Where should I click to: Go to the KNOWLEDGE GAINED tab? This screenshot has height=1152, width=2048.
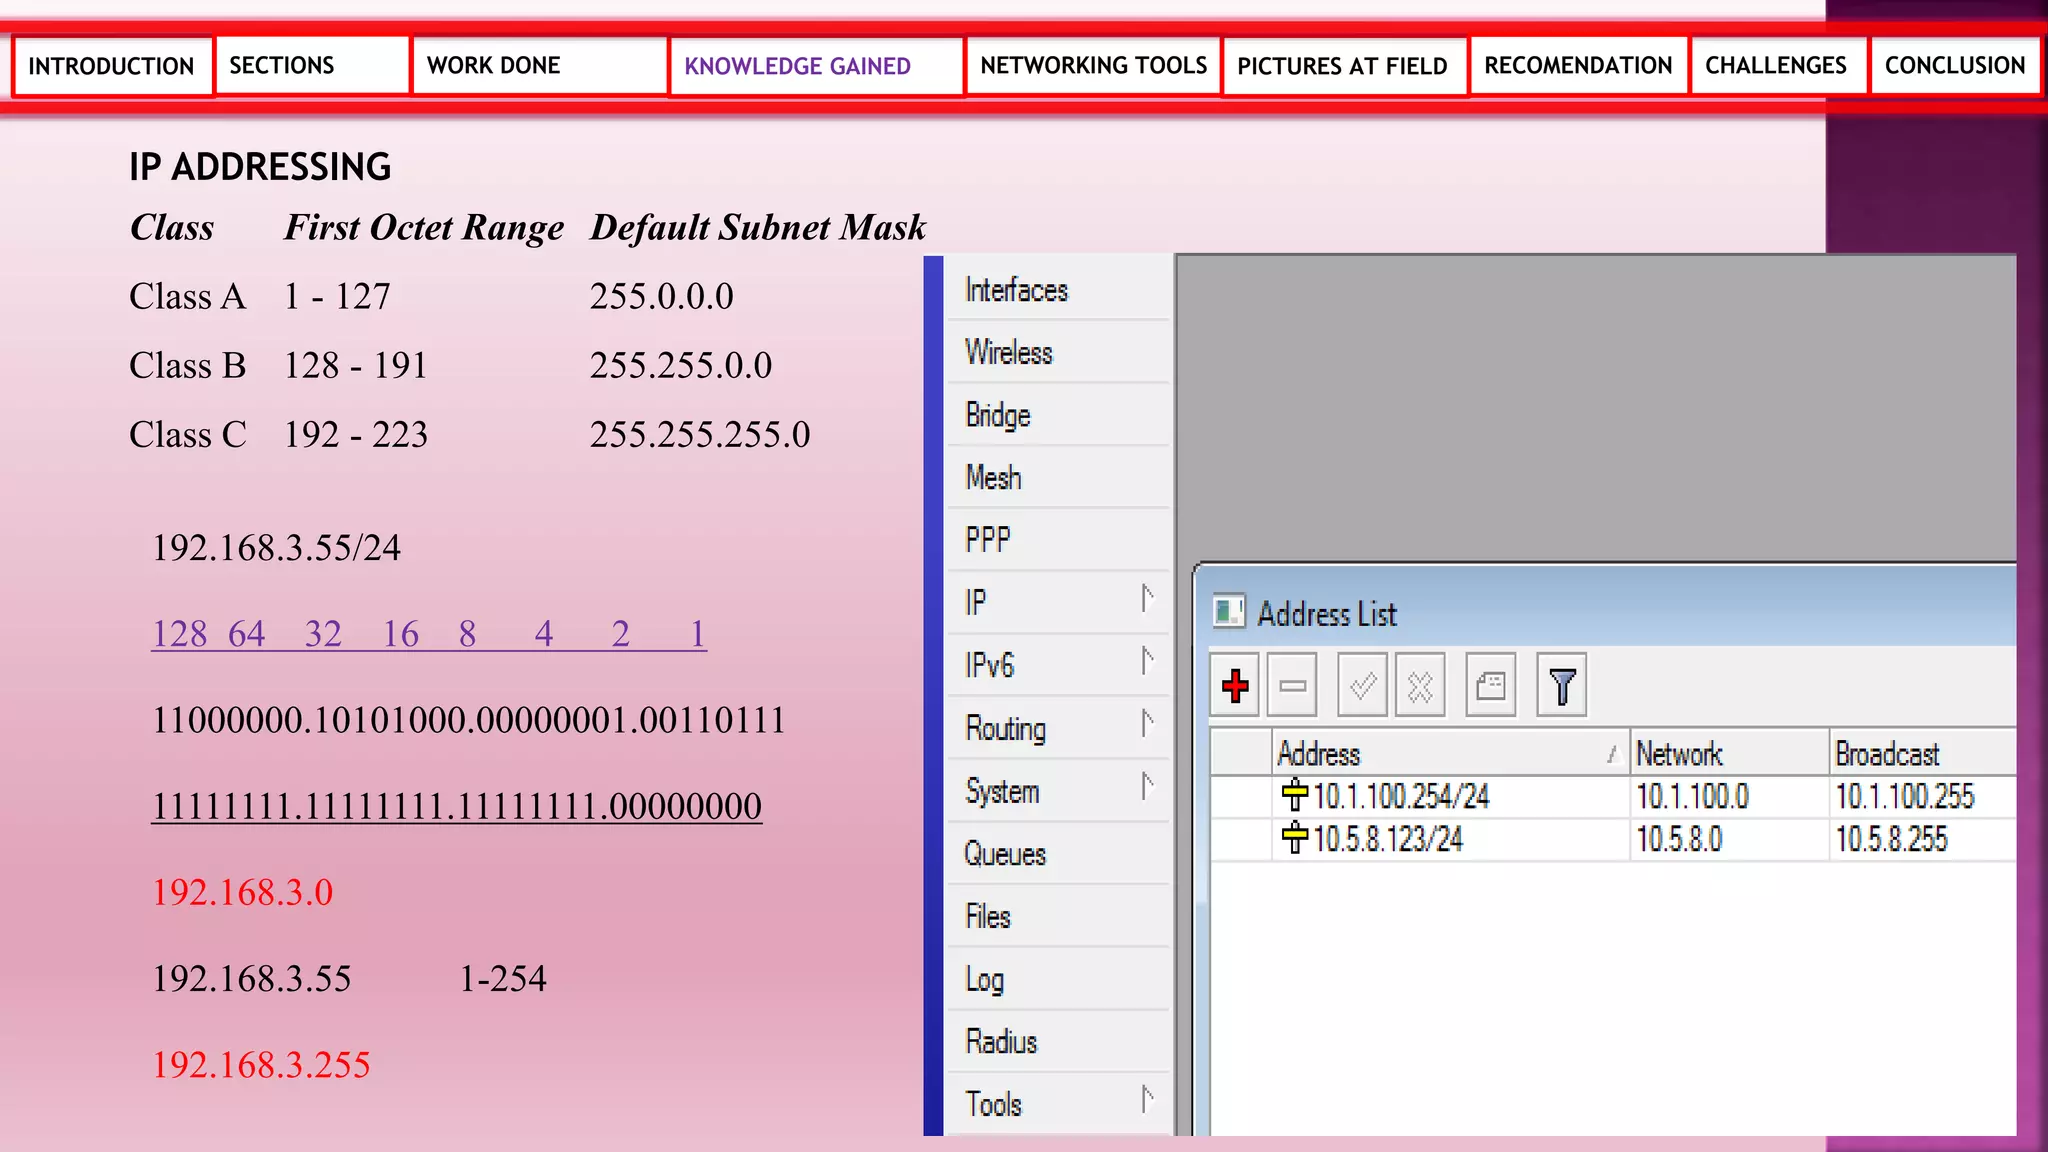click(x=797, y=67)
